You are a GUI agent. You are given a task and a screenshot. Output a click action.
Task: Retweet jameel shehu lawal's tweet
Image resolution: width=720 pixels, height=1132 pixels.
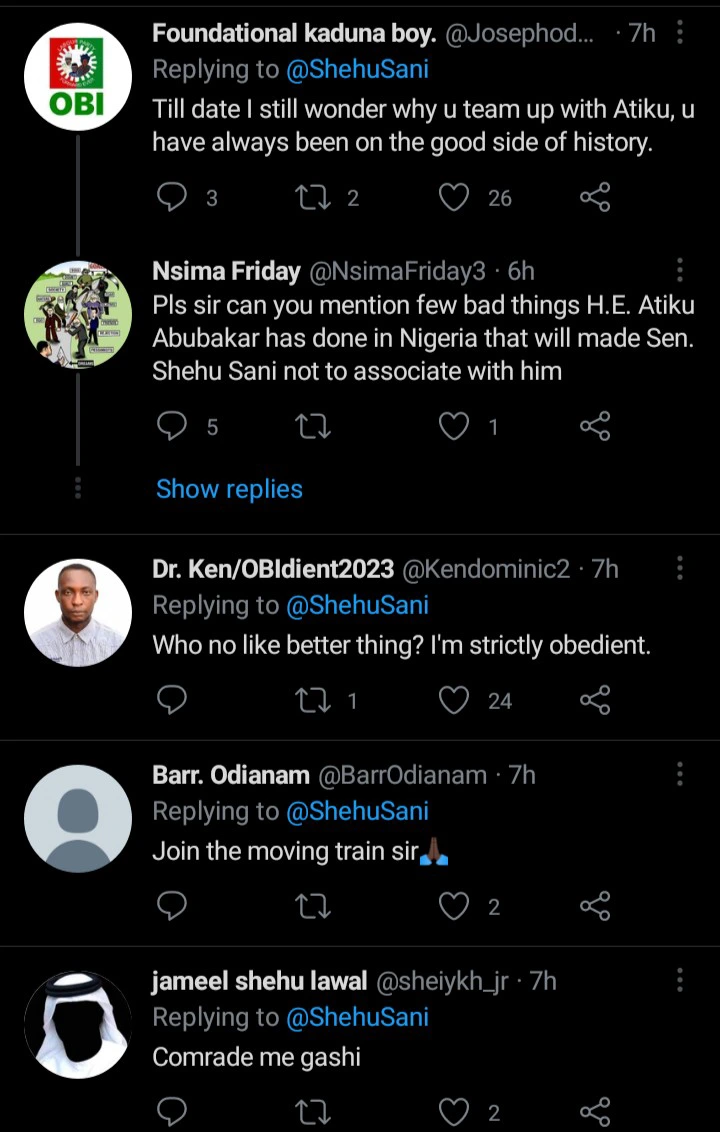[315, 1112]
